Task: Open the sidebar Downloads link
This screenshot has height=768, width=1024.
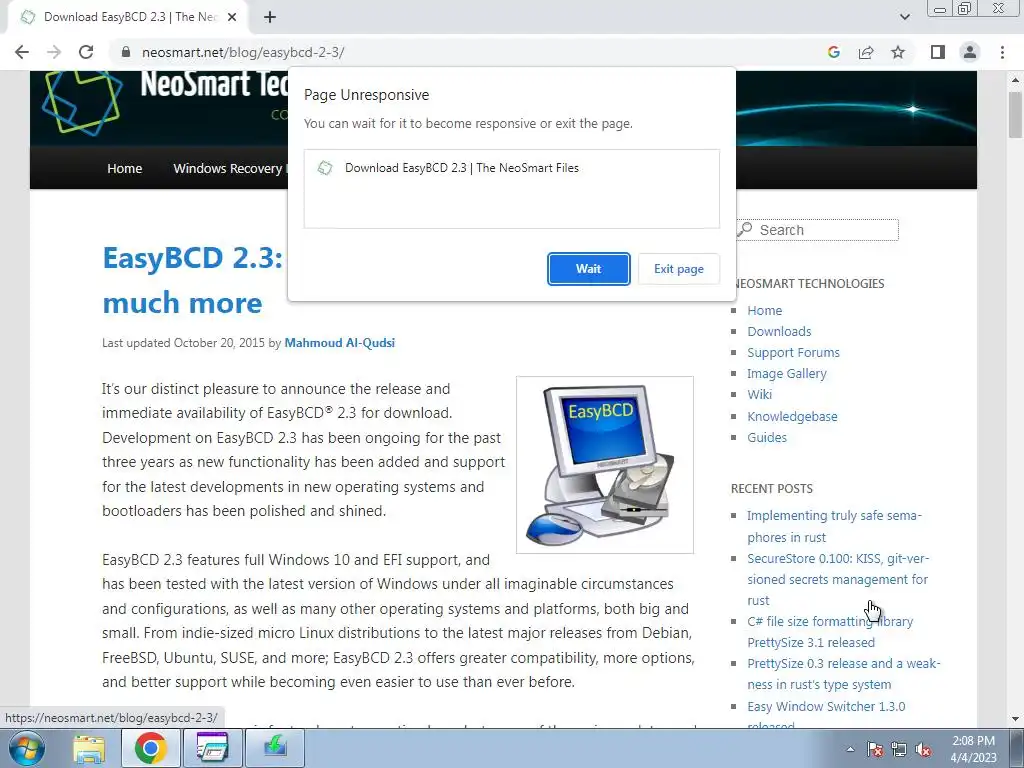Action: tap(779, 332)
